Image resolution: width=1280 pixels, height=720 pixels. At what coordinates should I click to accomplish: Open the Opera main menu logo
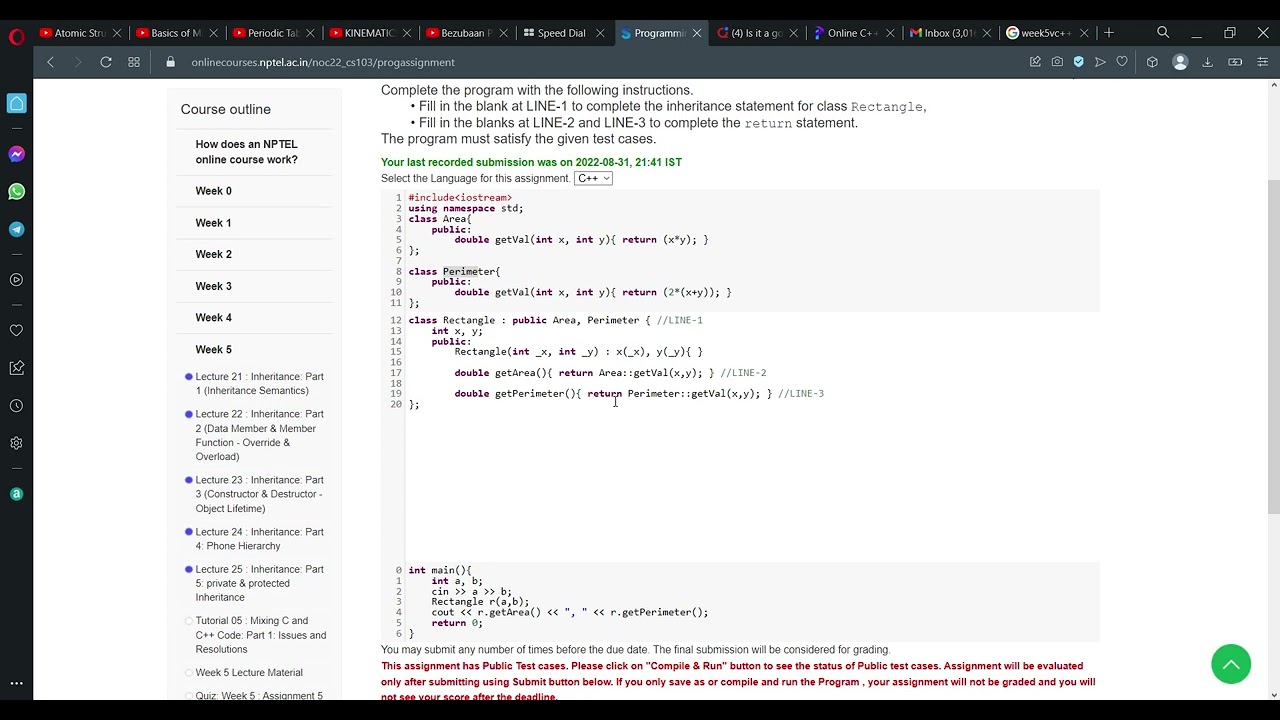[x=16, y=37]
